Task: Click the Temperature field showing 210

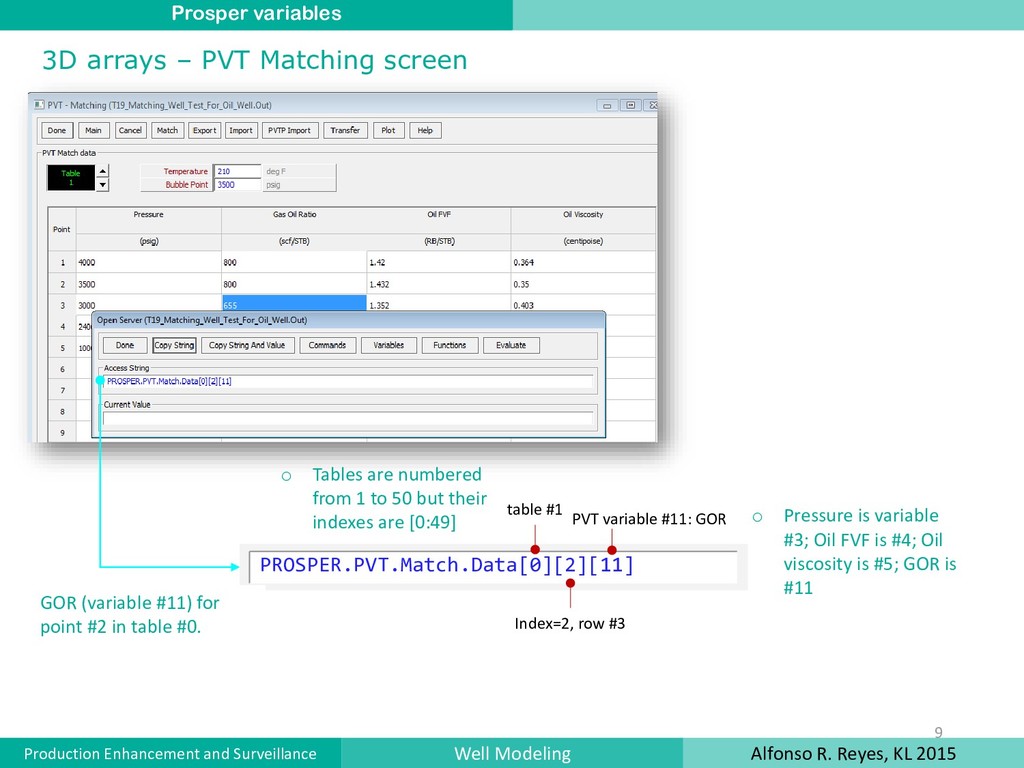Action: pos(237,171)
